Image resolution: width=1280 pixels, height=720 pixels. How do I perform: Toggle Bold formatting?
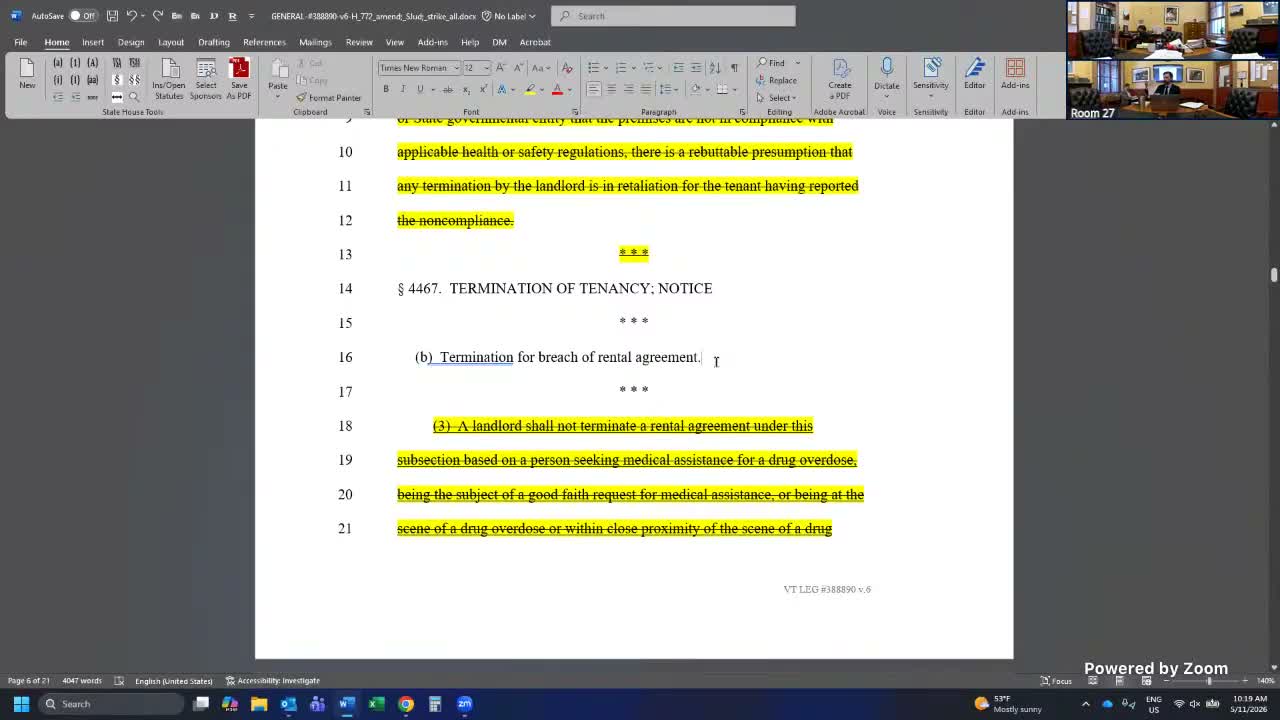(386, 89)
